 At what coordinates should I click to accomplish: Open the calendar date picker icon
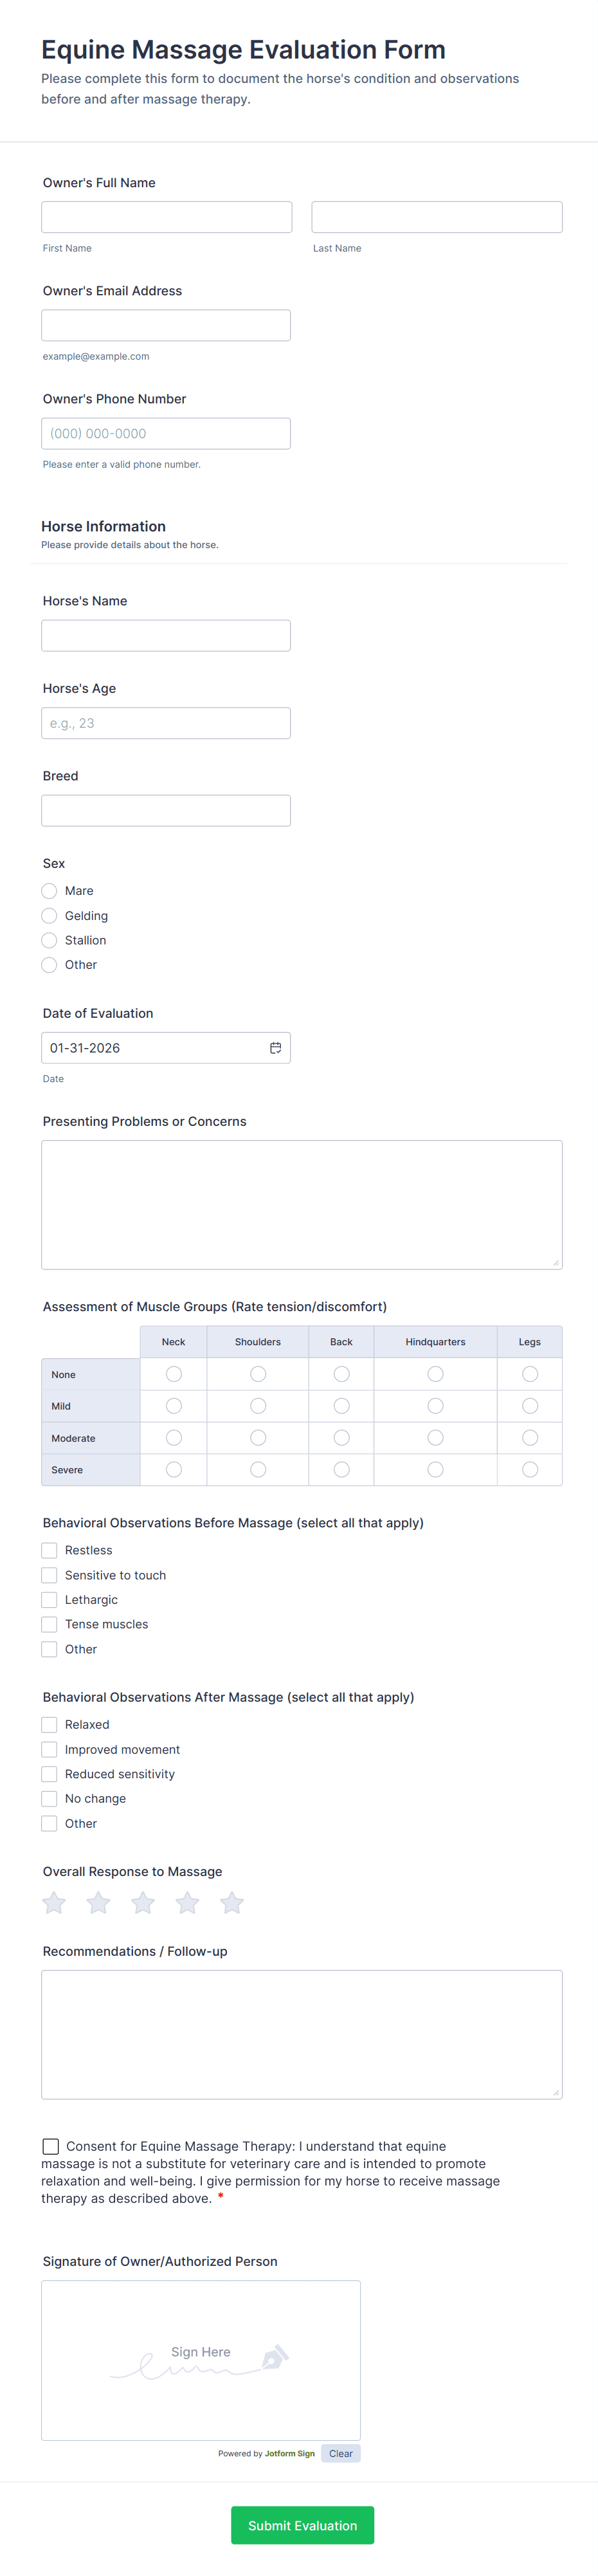275,1048
